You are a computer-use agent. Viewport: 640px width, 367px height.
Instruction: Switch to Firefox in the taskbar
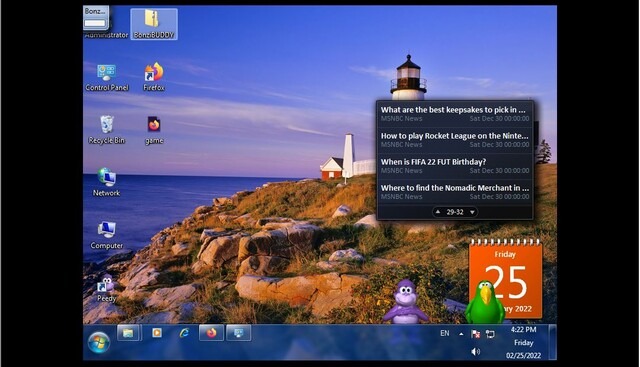click(x=211, y=333)
